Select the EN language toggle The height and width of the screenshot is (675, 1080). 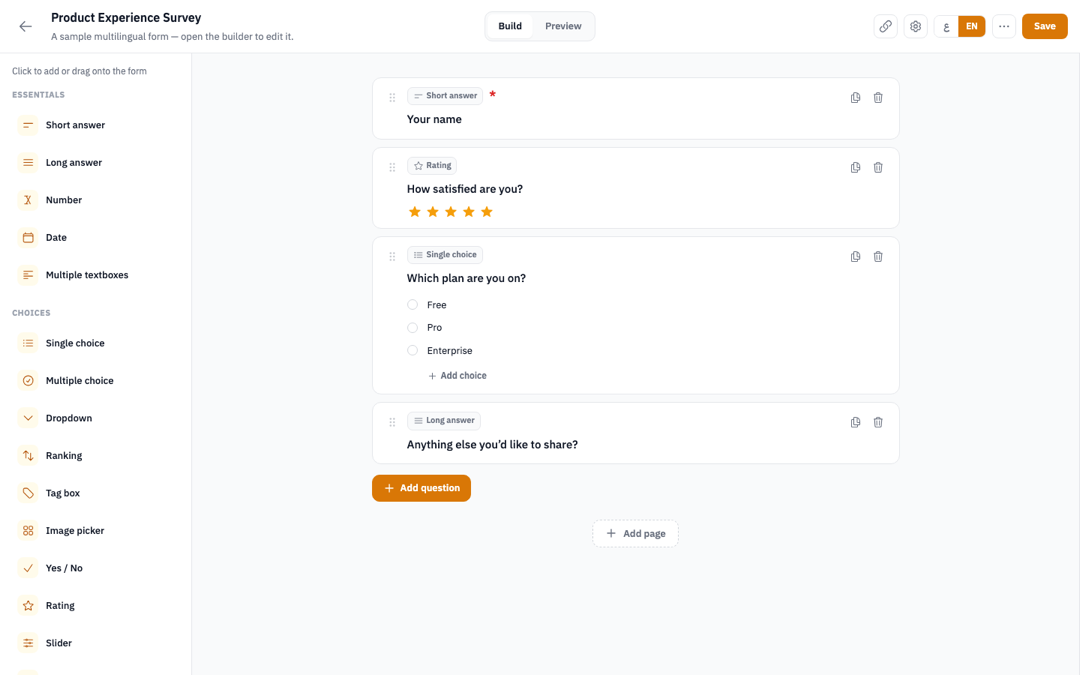pyautogui.click(x=971, y=26)
